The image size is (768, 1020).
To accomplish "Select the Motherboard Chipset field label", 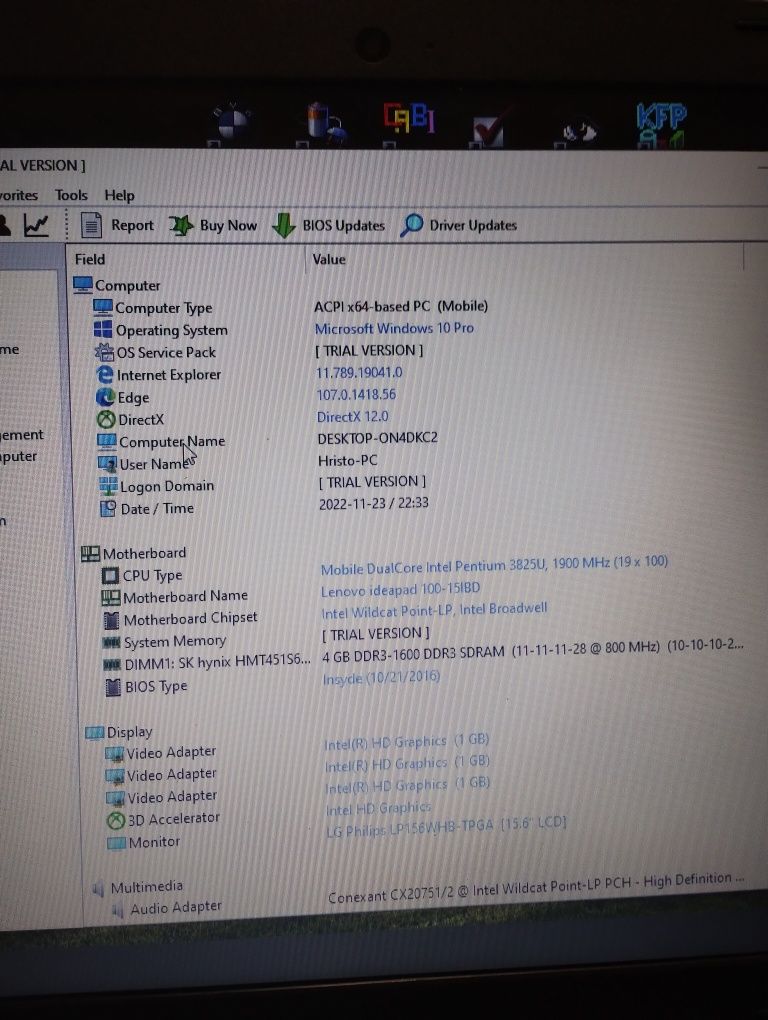I will click(191, 619).
